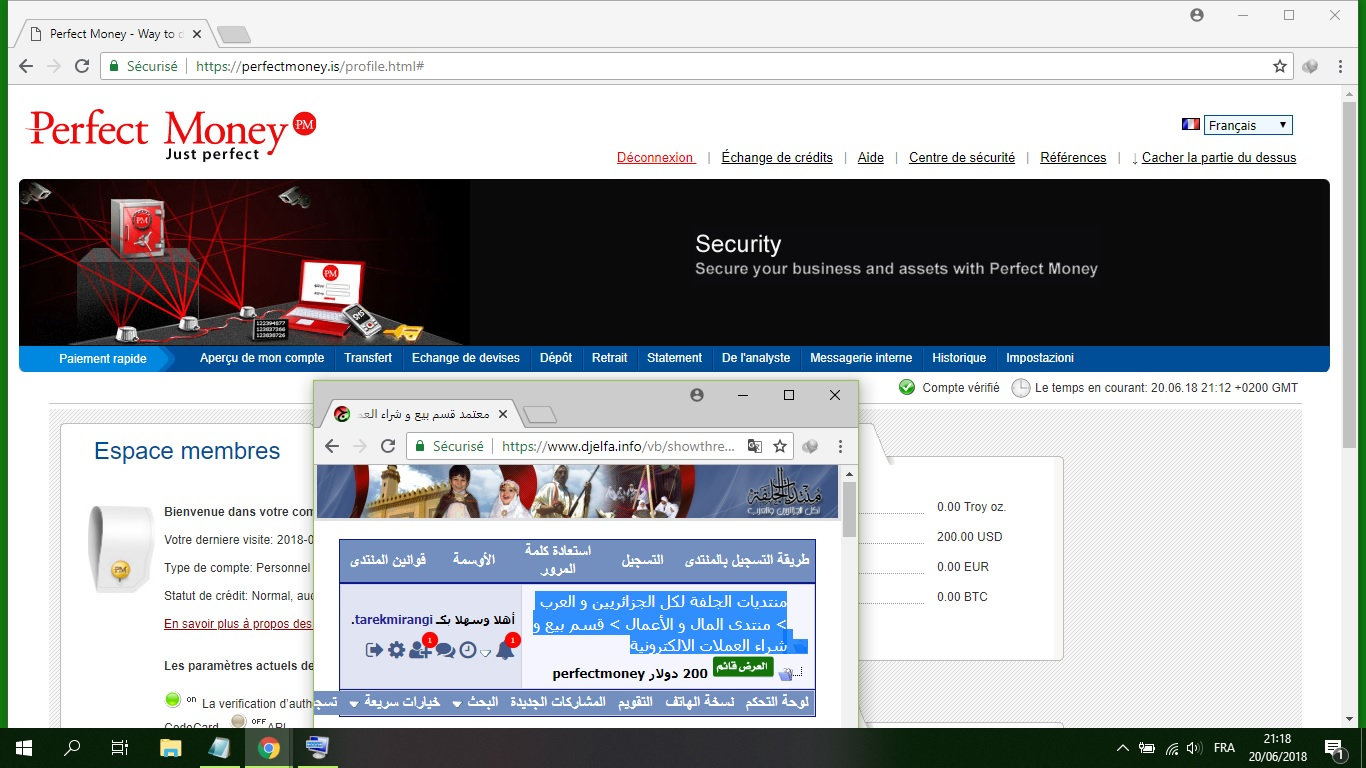Open the Dépôt menu item
Image resolution: width=1366 pixels, height=768 pixels.
pos(556,358)
